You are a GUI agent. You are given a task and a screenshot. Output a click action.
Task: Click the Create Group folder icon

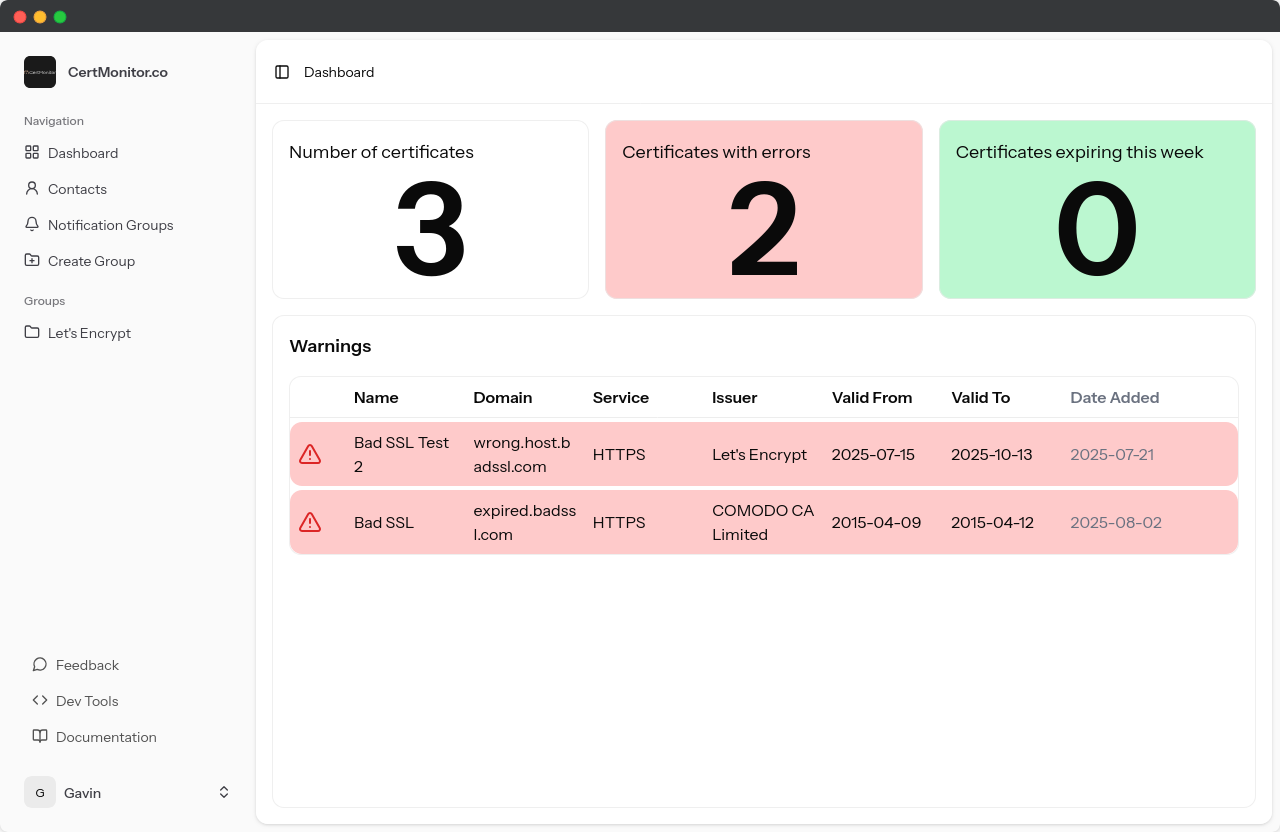(32, 260)
